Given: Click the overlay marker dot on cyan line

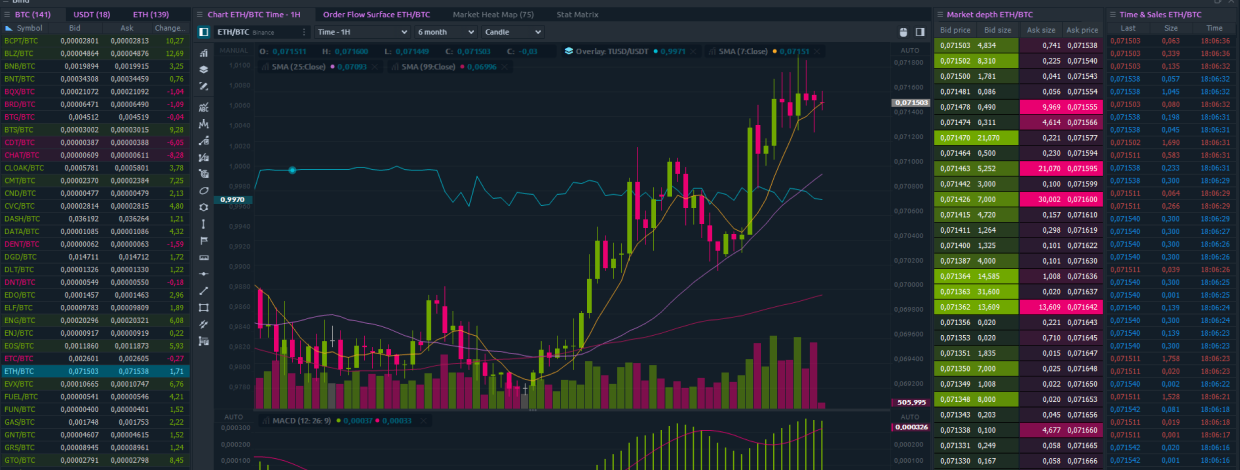Looking at the screenshot, I should tap(292, 170).
